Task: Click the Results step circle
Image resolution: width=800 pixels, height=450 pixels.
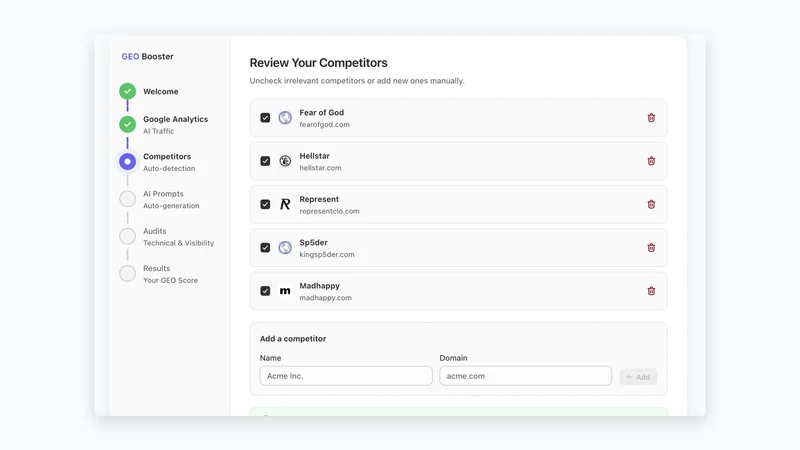Action: [128, 273]
